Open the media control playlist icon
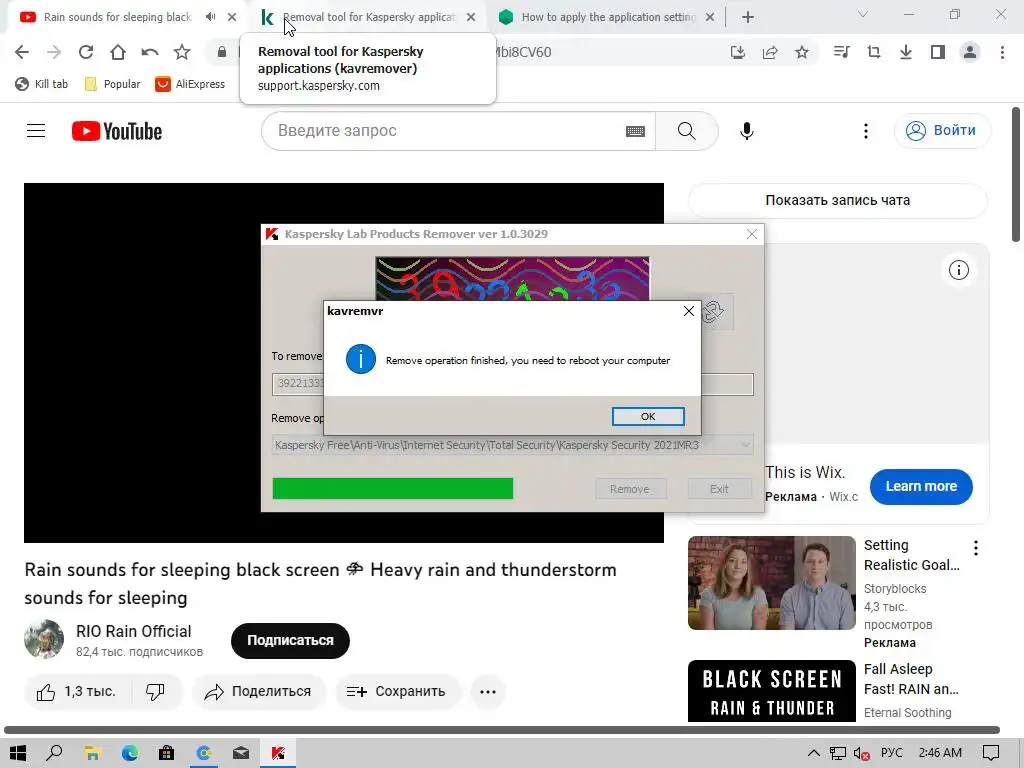 click(x=842, y=52)
